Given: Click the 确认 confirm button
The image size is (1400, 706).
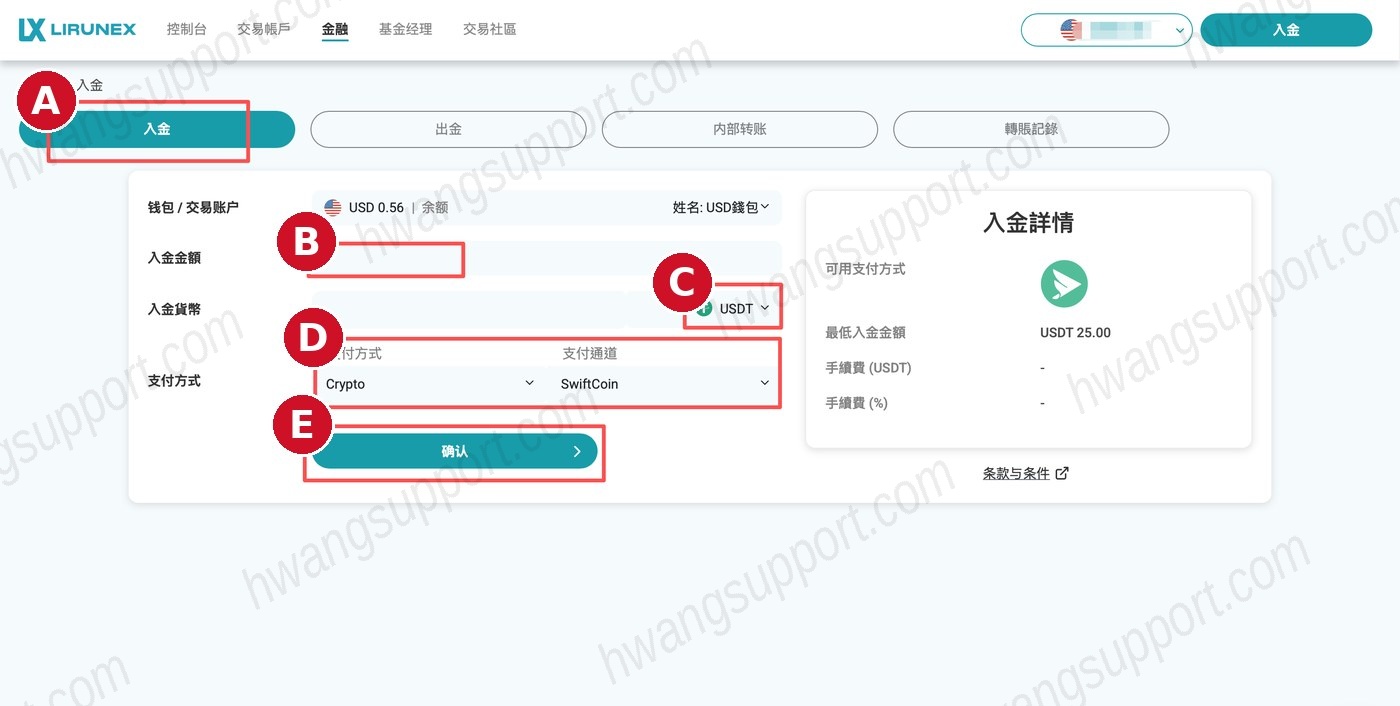Looking at the screenshot, I should pos(455,452).
